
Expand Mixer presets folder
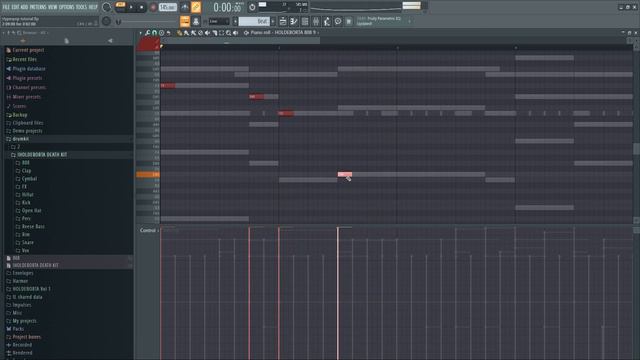coord(27,97)
